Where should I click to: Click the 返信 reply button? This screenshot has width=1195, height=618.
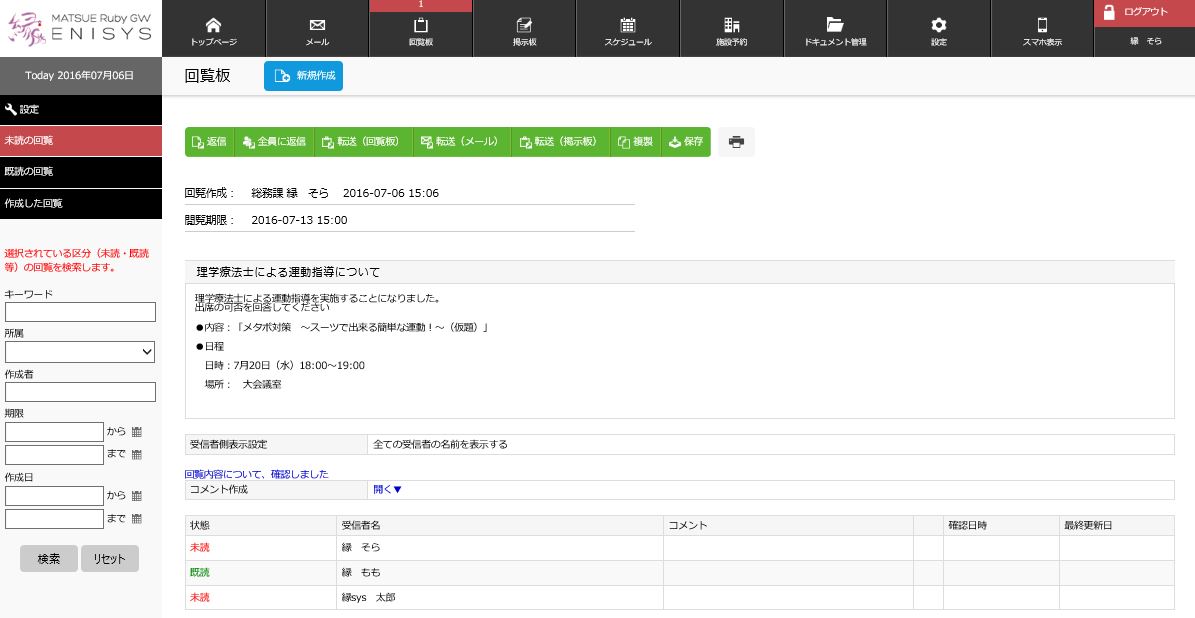pyautogui.click(x=210, y=142)
